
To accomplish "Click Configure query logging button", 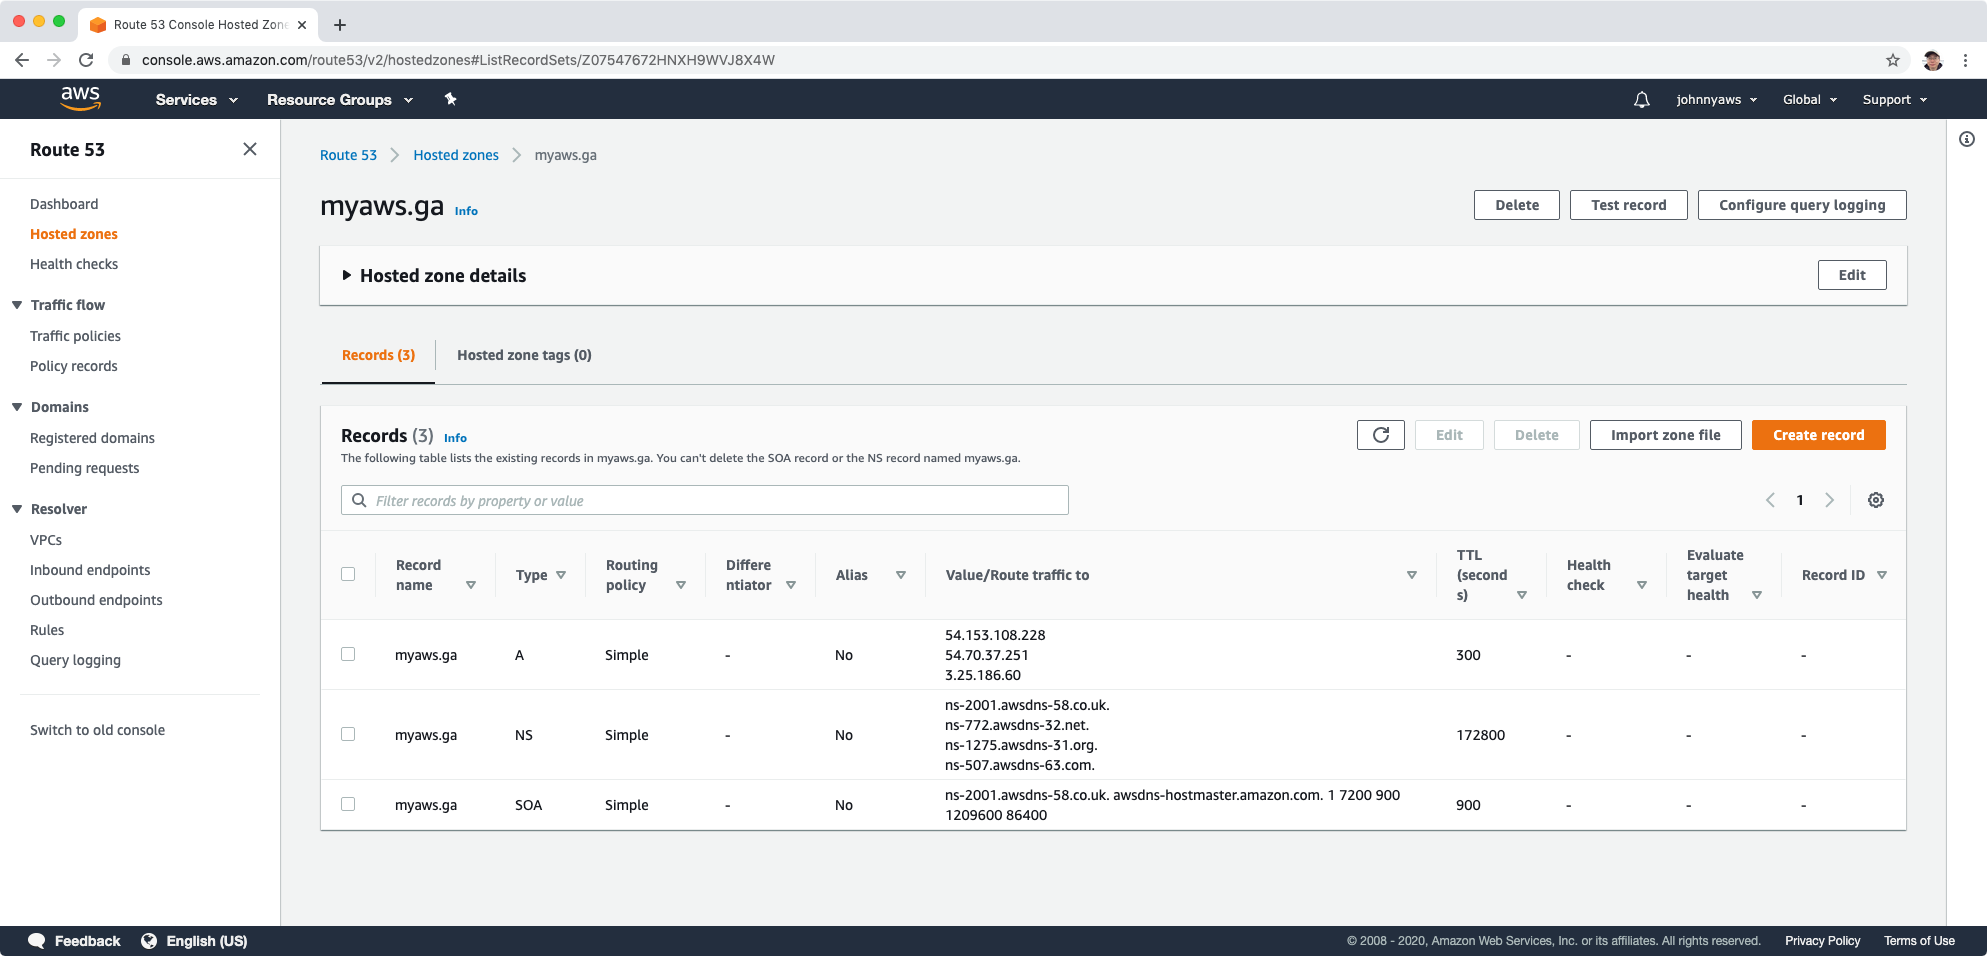I will [1802, 205].
